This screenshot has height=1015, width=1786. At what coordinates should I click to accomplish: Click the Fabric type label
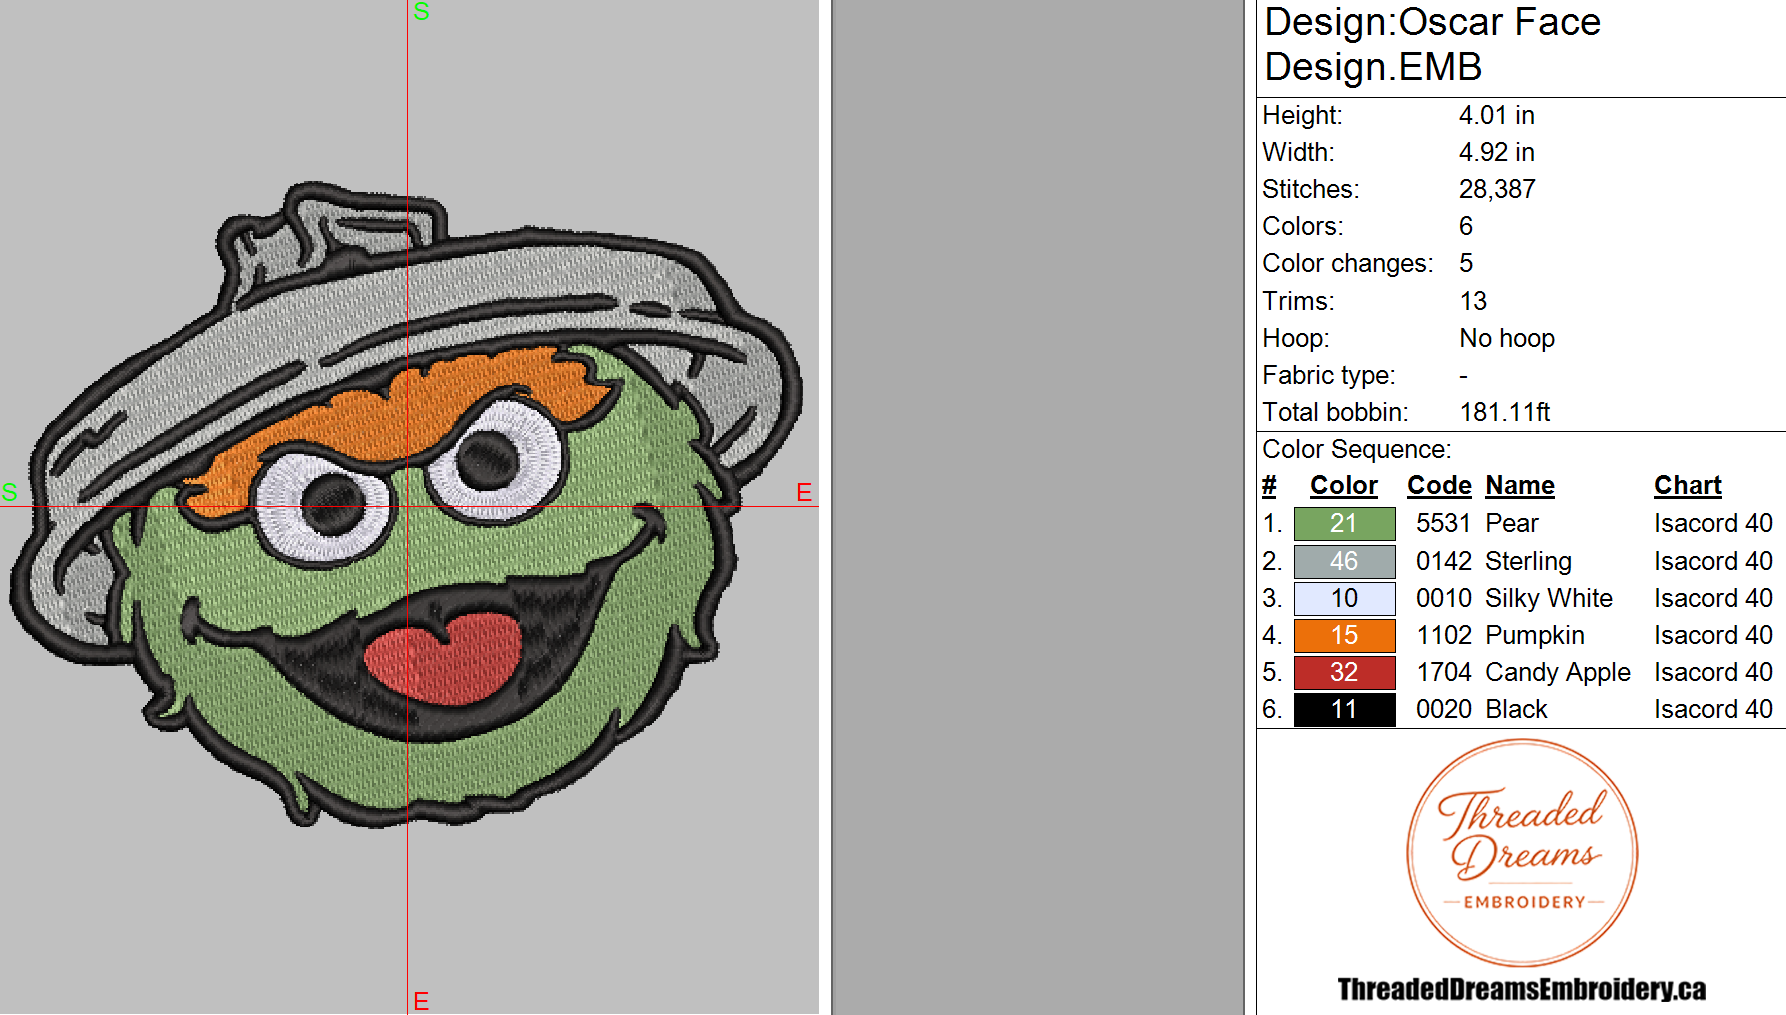pyautogui.click(x=1328, y=375)
